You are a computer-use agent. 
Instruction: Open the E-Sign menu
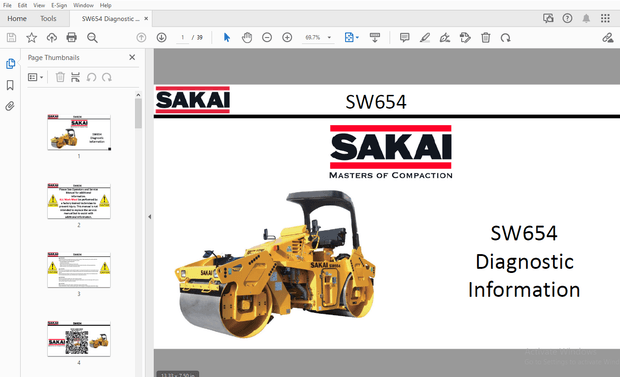point(59,5)
